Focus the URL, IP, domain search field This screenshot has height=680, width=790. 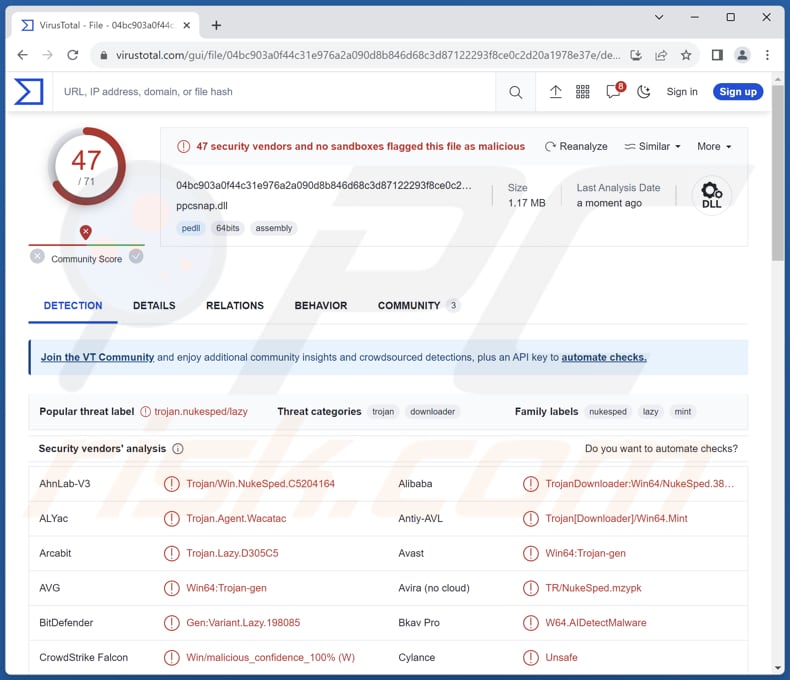[x=272, y=92]
